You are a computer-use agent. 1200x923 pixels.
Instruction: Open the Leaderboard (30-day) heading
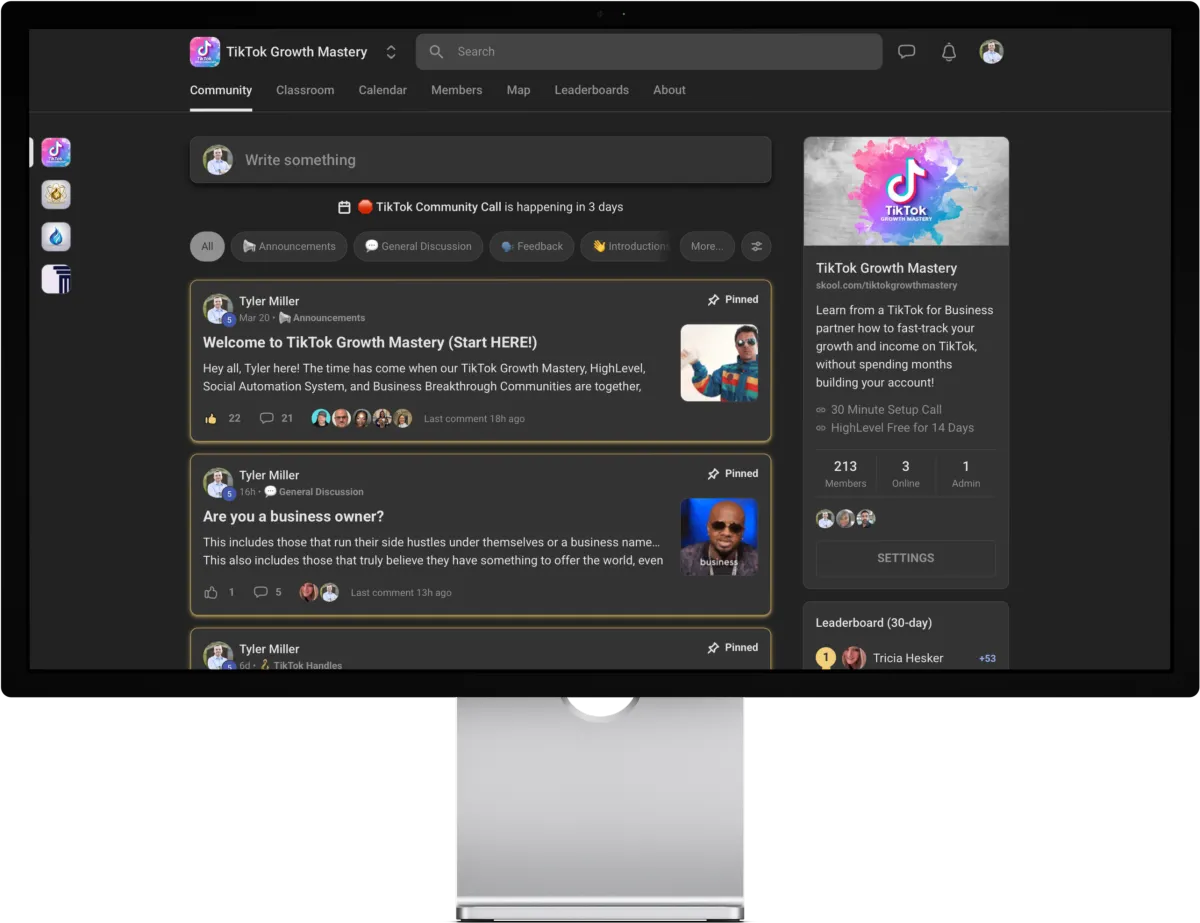coord(873,622)
